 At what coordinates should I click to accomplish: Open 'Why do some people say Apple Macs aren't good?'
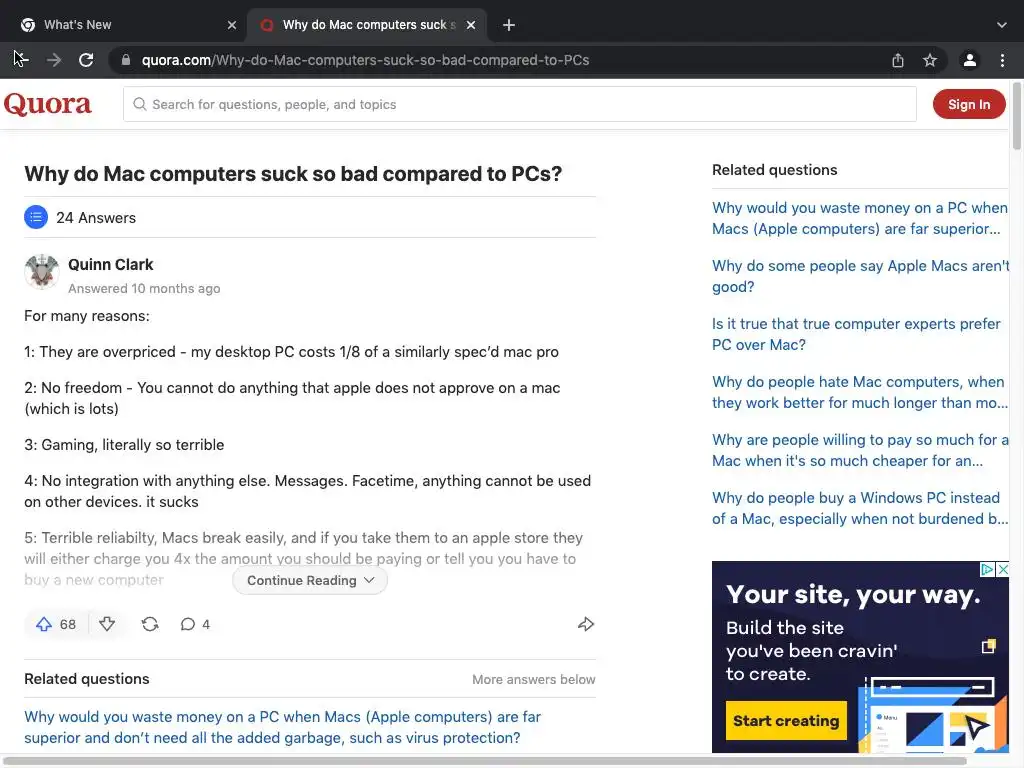(860, 276)
